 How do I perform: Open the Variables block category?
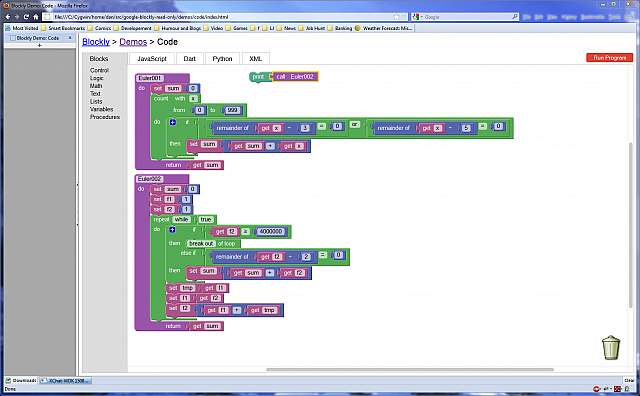[101, 109]
